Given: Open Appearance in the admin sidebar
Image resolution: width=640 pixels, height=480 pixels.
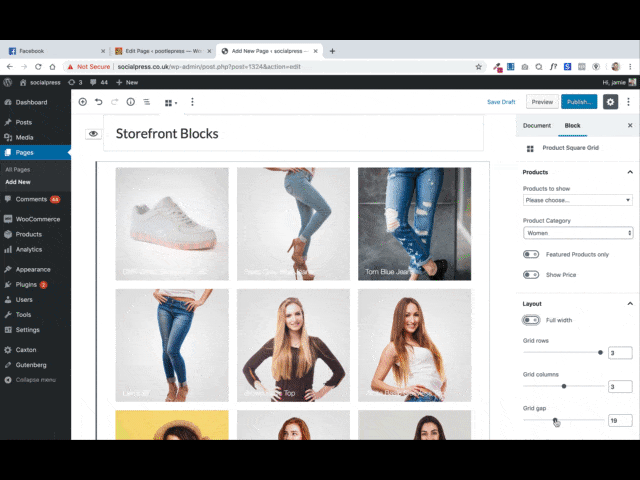Looking at the screenshot, I should [35, 269].
